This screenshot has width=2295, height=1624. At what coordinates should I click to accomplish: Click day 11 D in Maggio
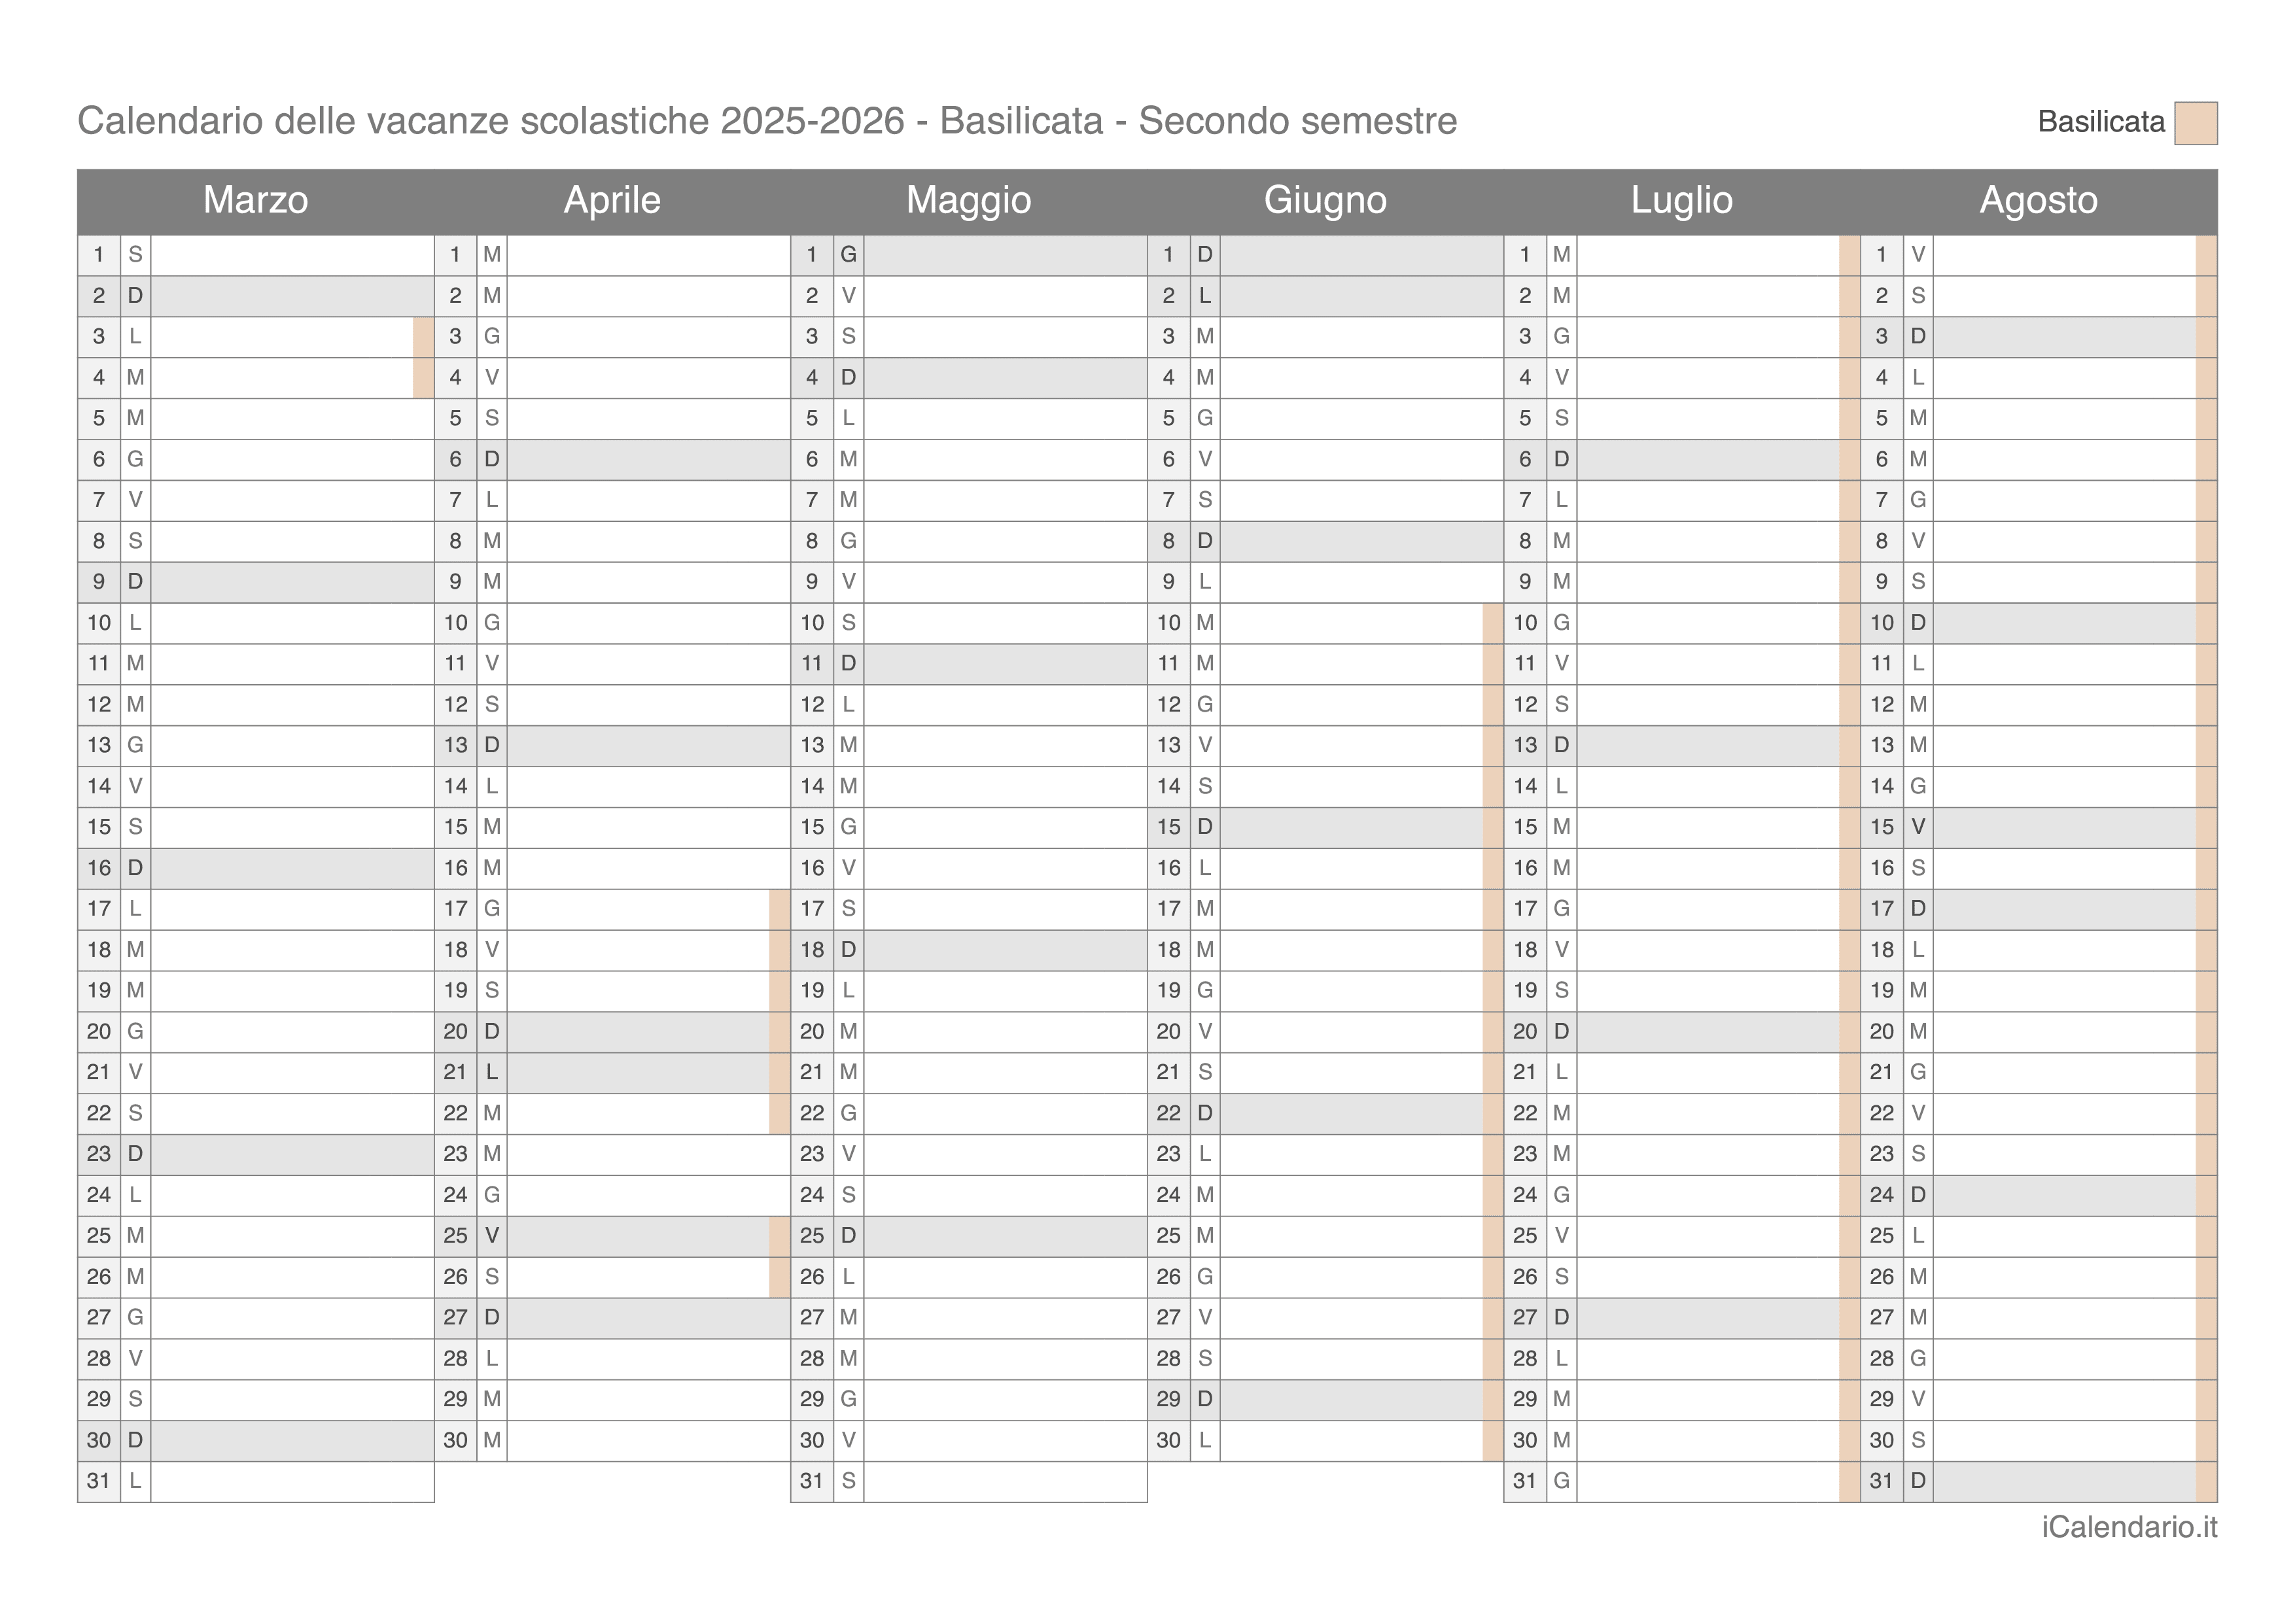969,664
